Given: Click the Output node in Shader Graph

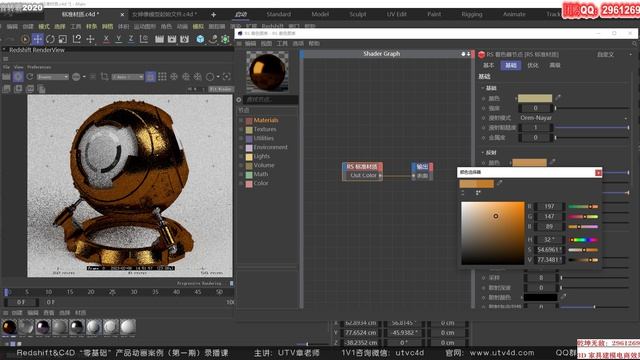Looking at the screenshot, I should point(422,171).
